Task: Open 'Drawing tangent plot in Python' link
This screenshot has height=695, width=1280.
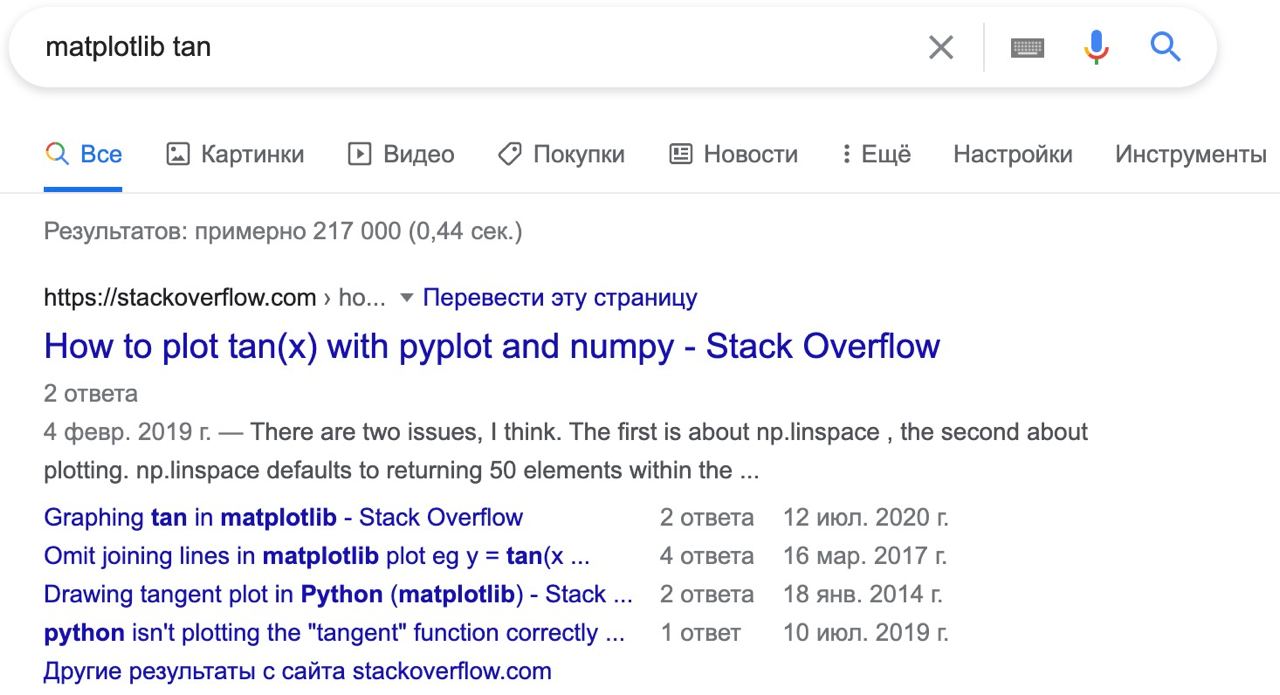Action: (x=338, y=594)
